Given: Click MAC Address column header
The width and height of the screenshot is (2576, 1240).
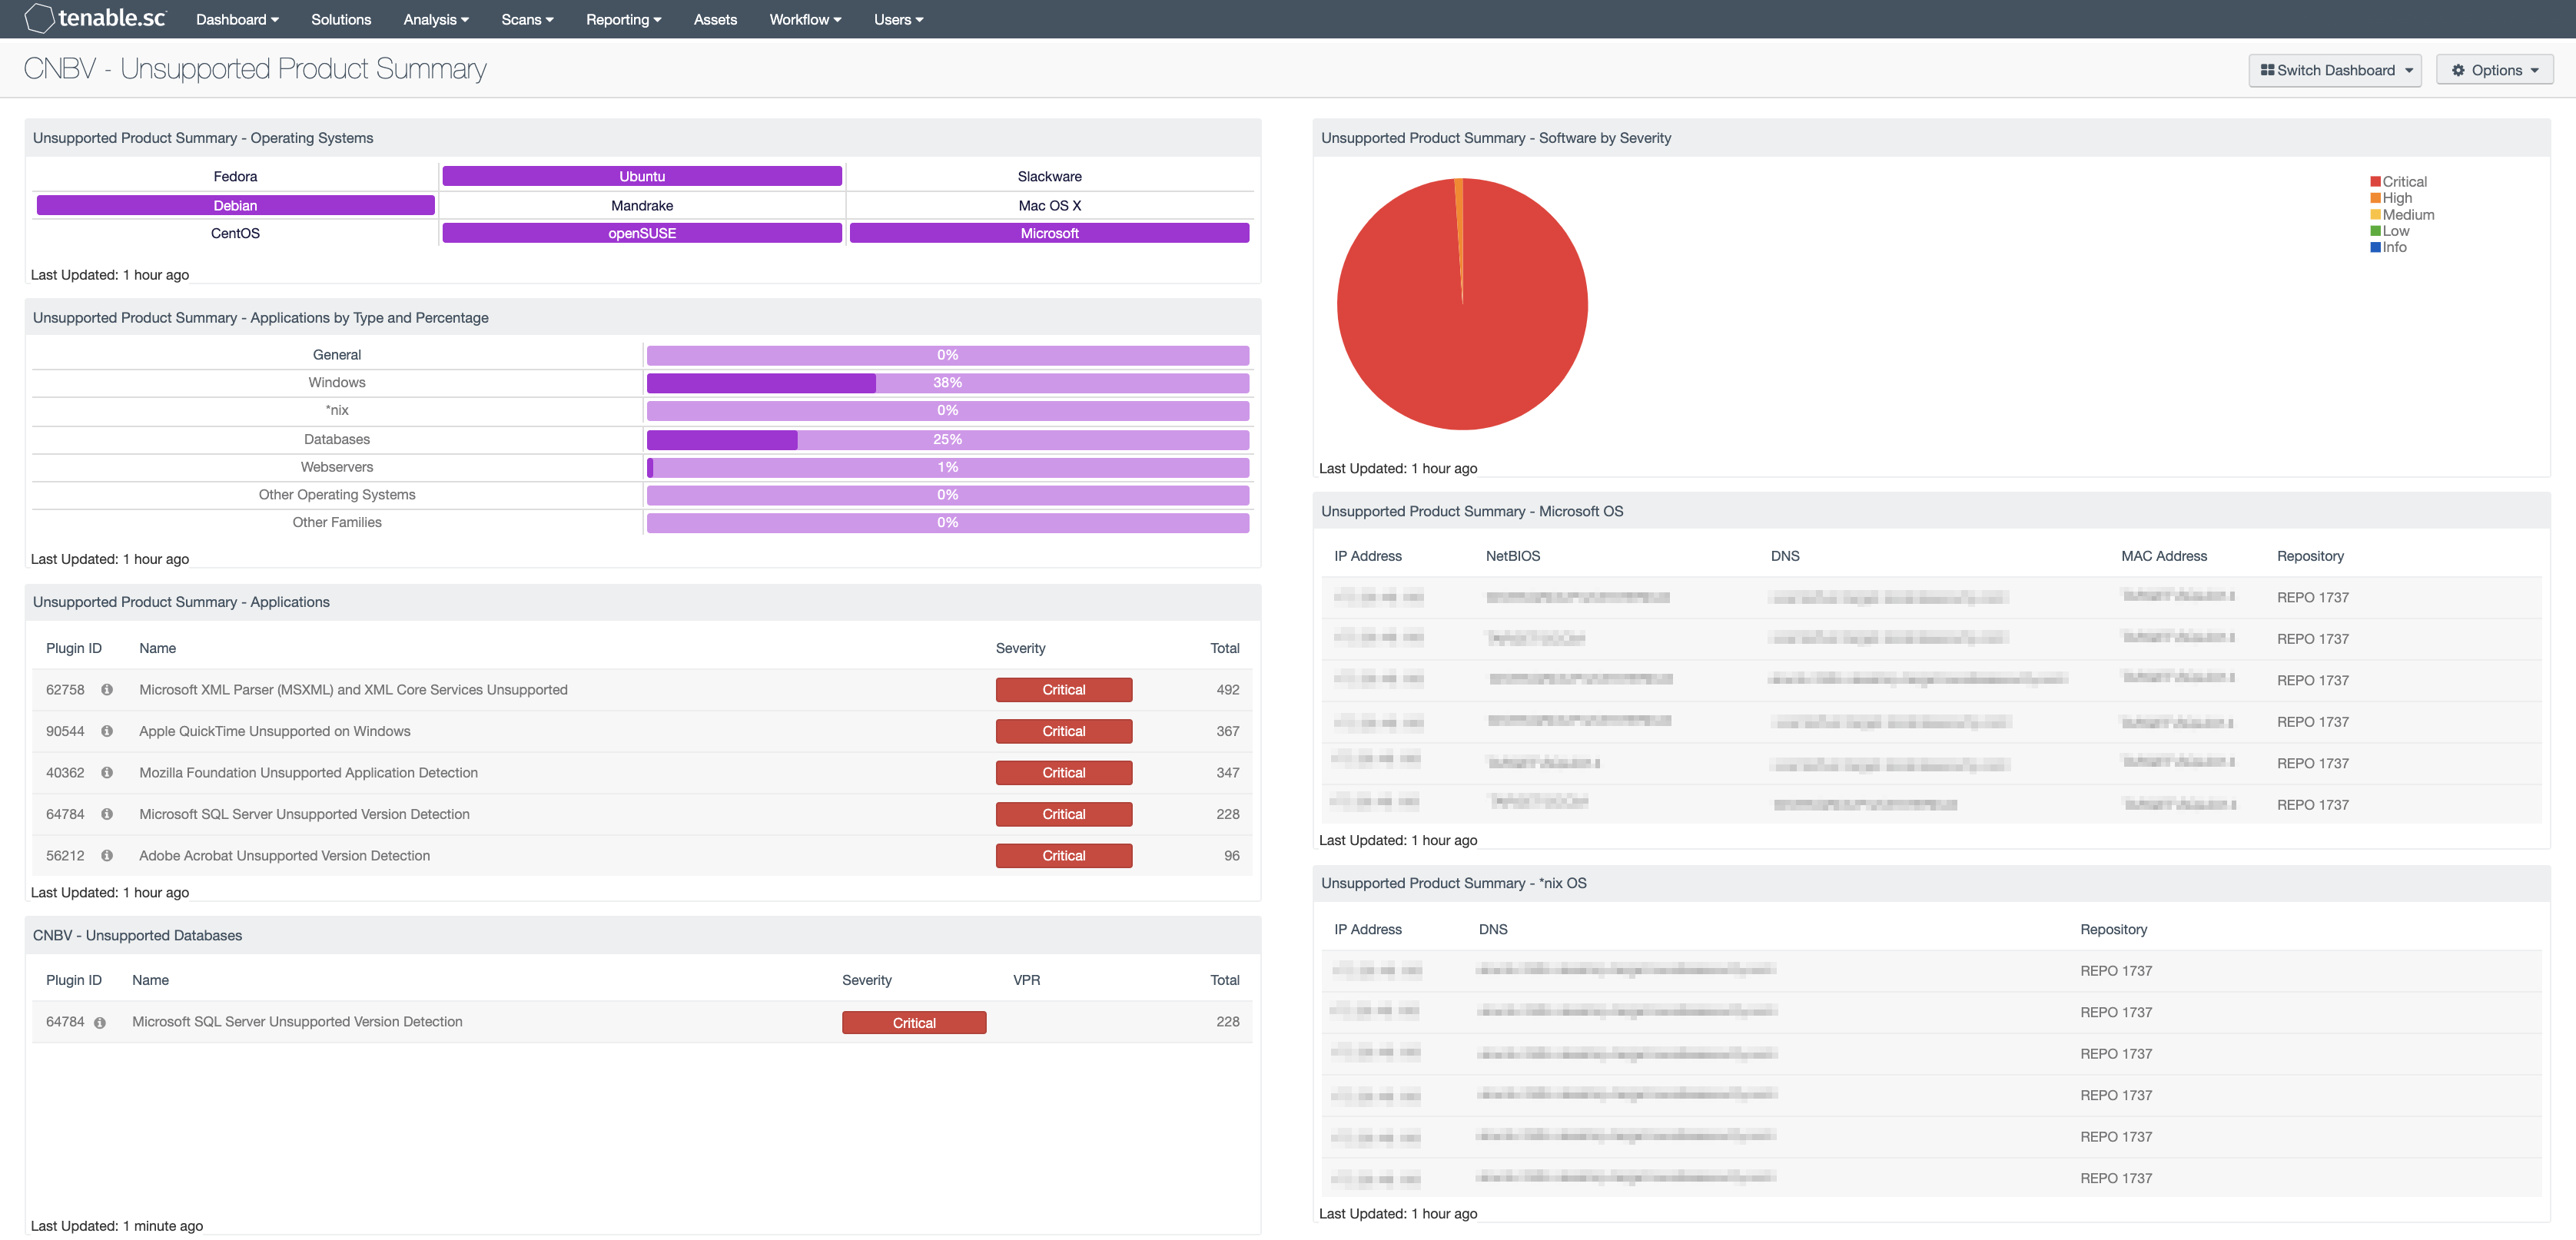Looking at the screenshot, I should tap(2164, 556).
